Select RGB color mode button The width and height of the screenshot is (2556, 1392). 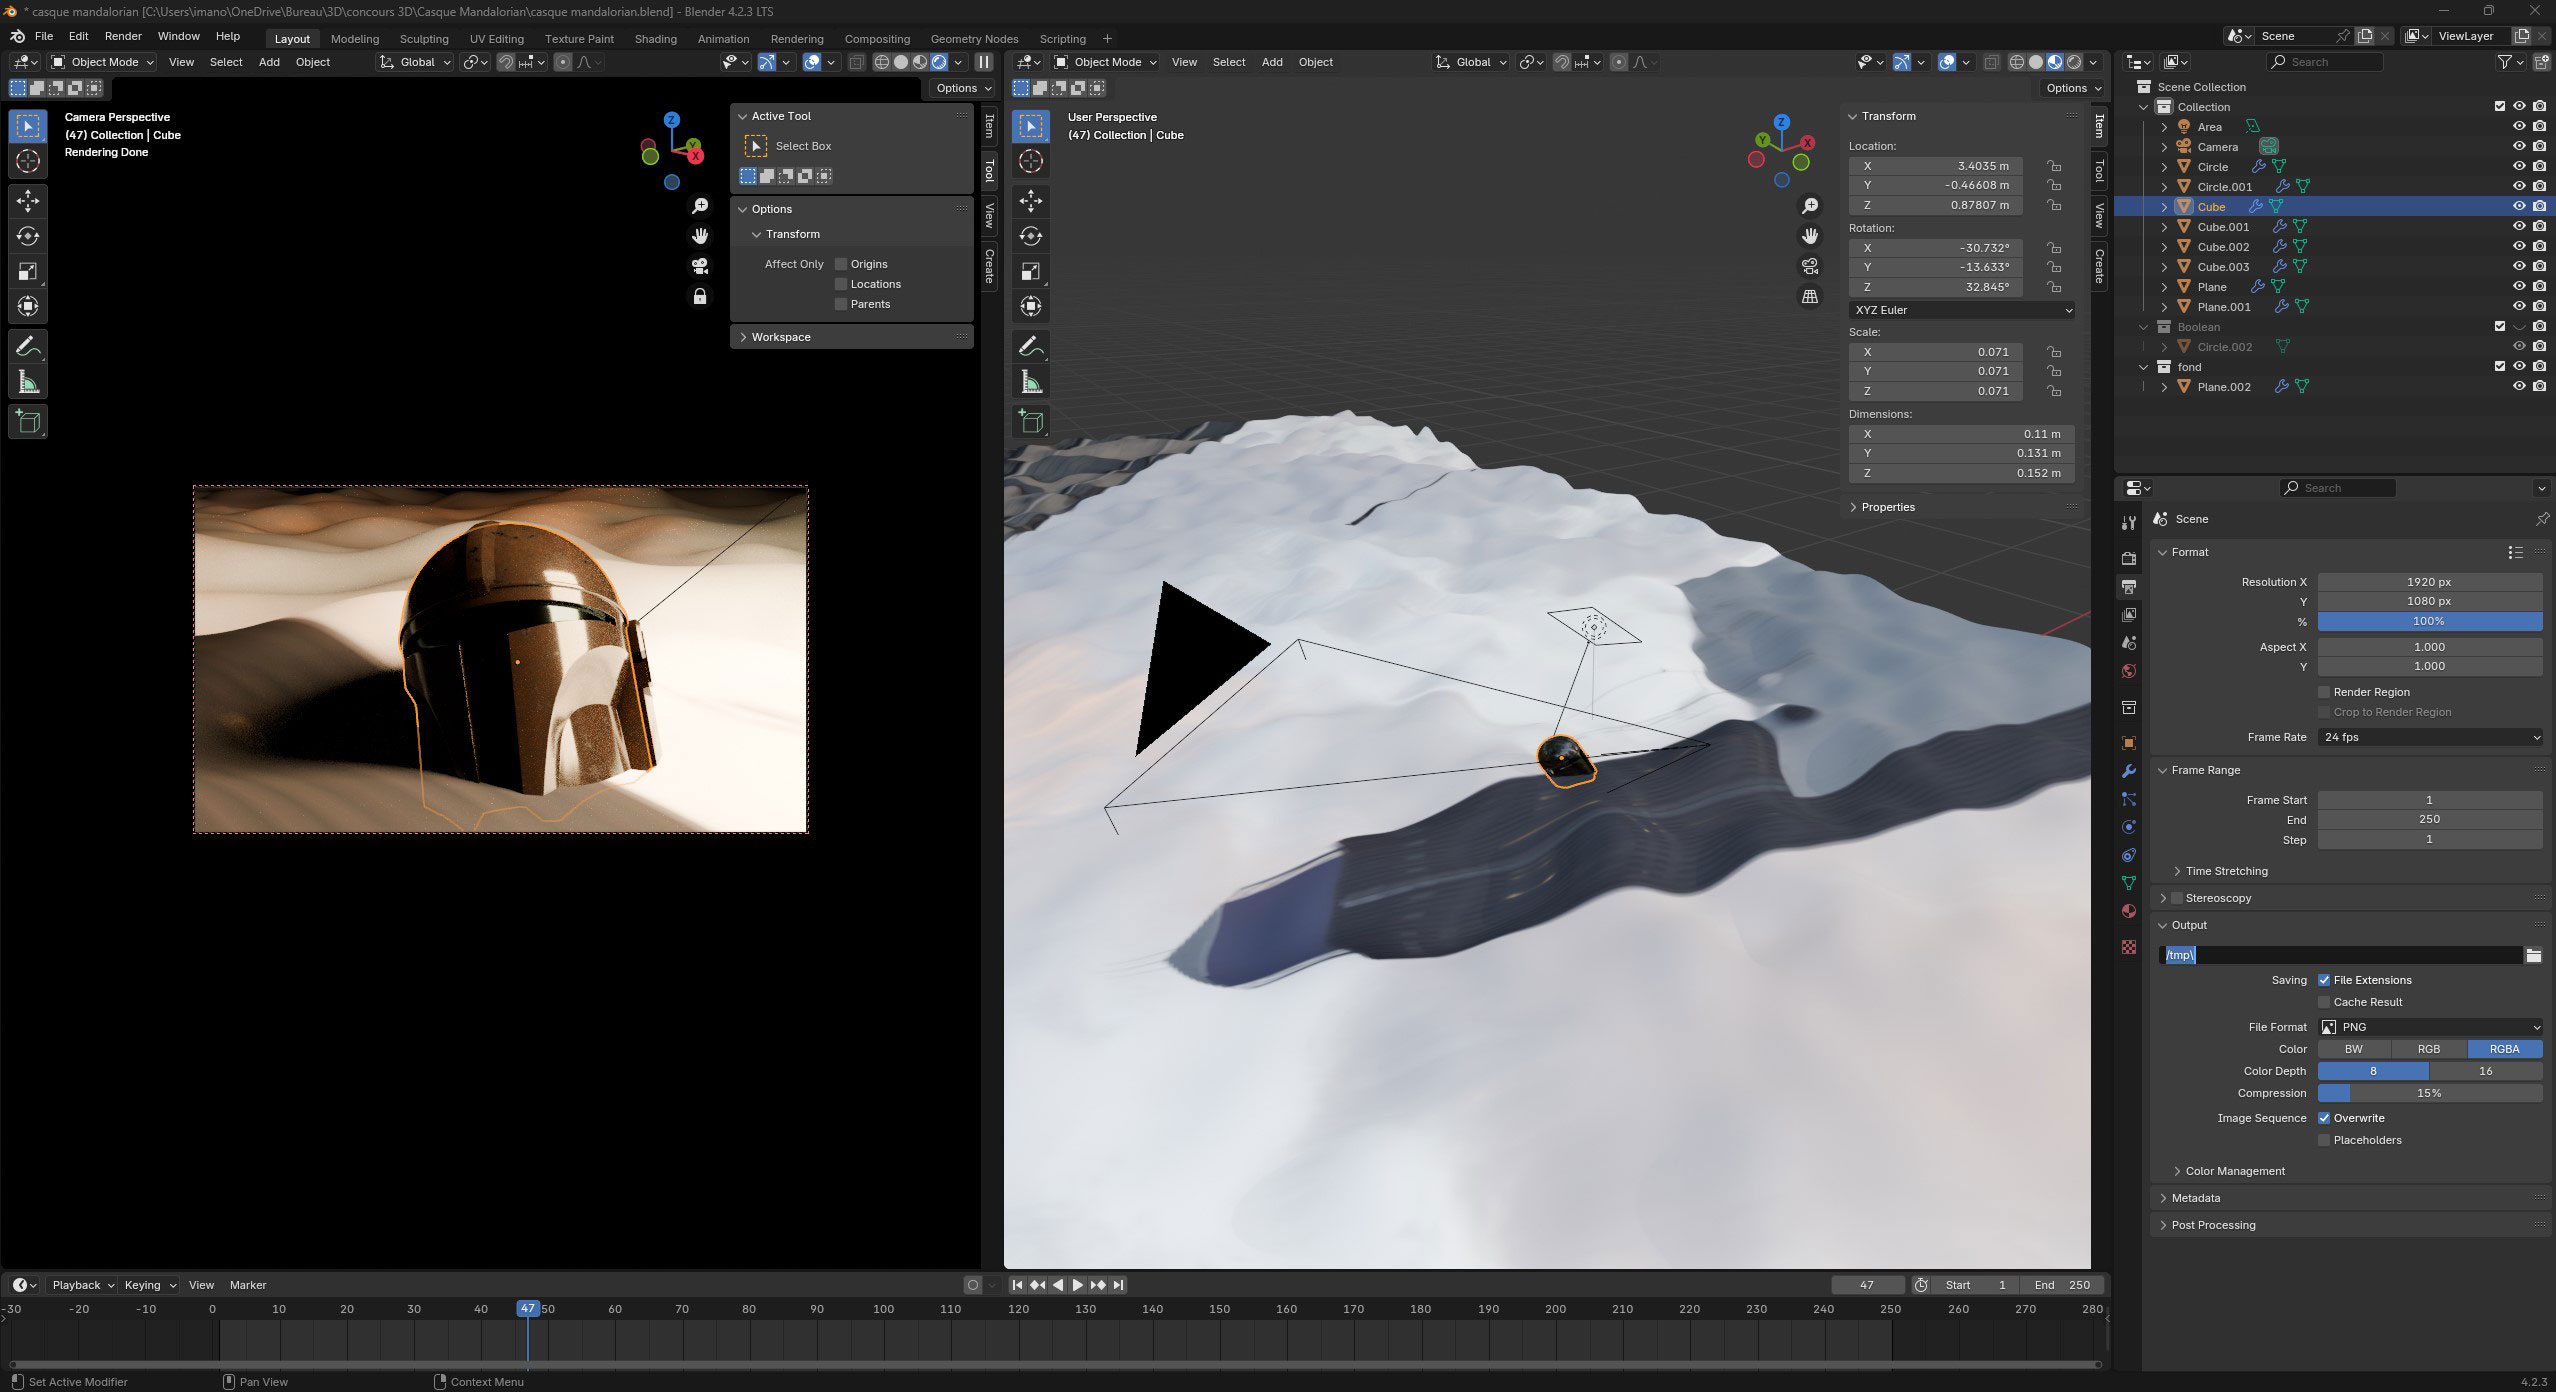2428,1049
